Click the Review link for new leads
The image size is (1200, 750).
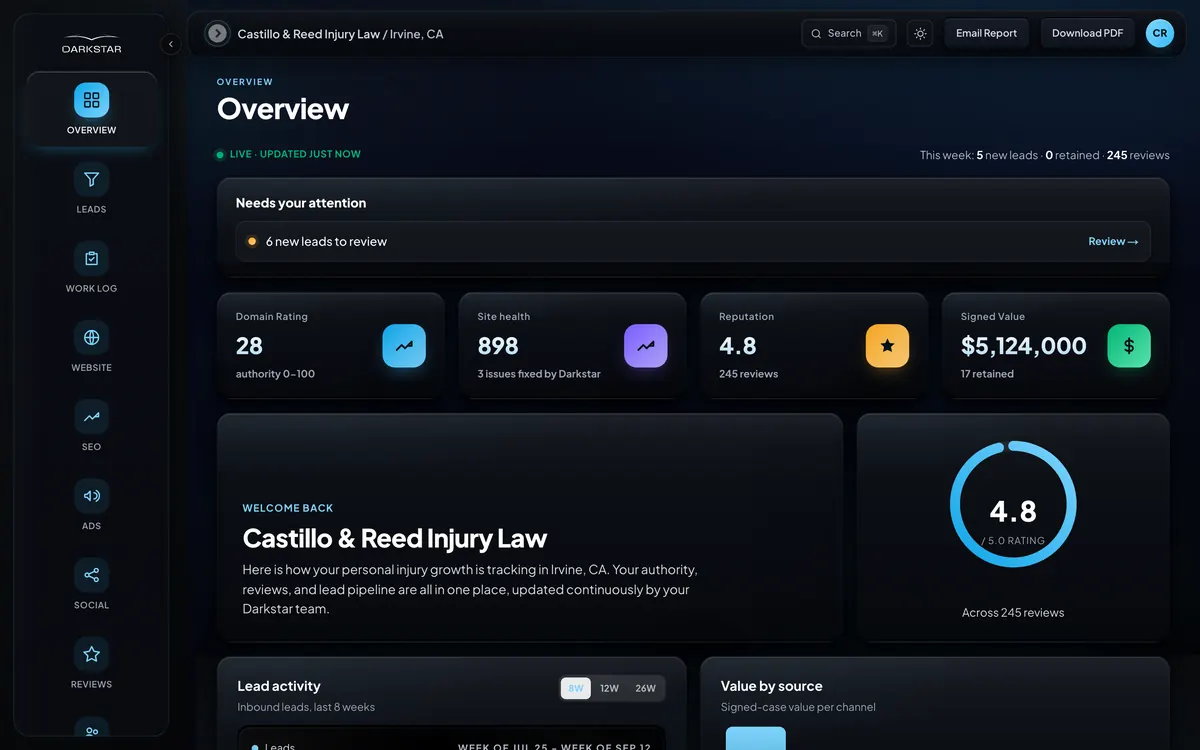[1113, 241]
